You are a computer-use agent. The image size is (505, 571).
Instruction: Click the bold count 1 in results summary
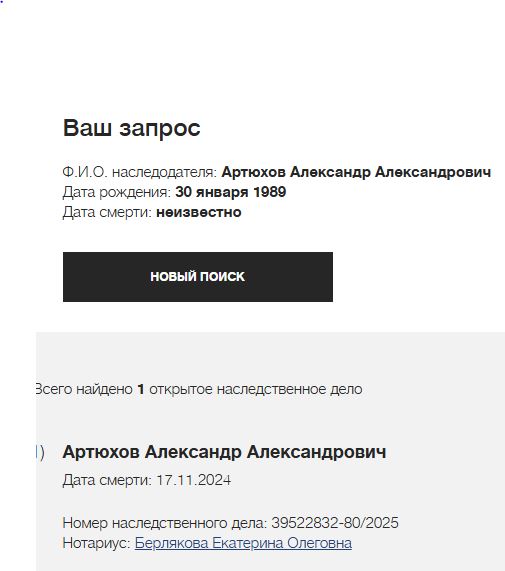point(141,389)
